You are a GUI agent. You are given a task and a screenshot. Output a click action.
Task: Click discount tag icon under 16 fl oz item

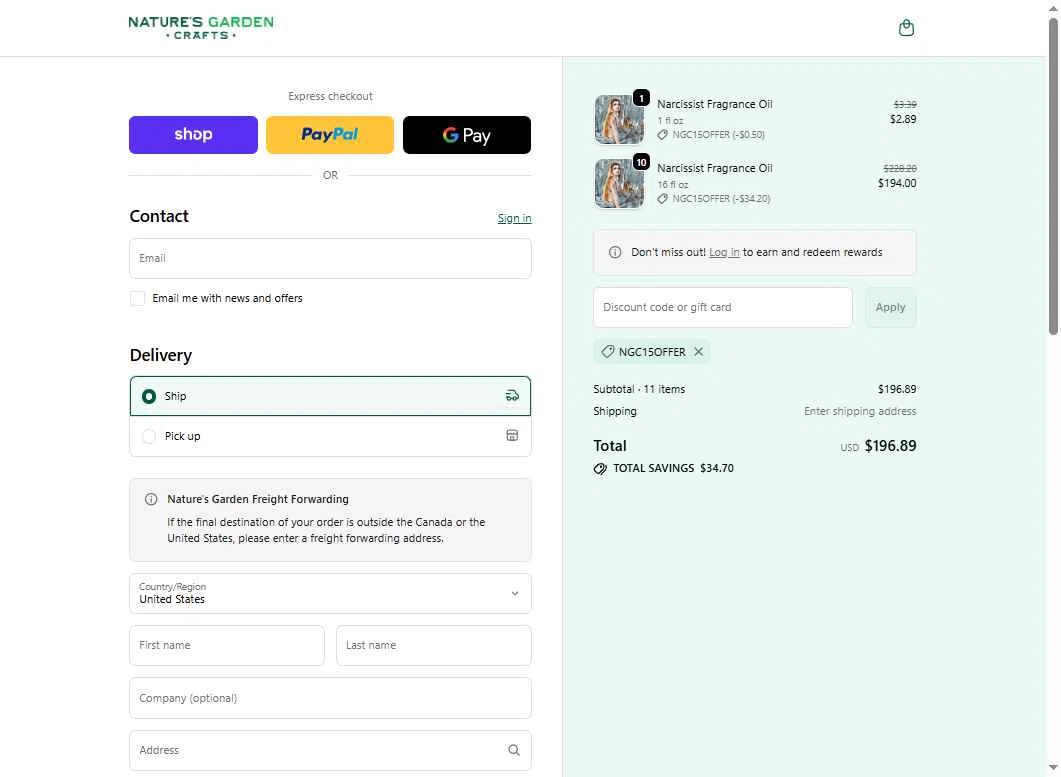pyautogui.click(x=662, y=198)
